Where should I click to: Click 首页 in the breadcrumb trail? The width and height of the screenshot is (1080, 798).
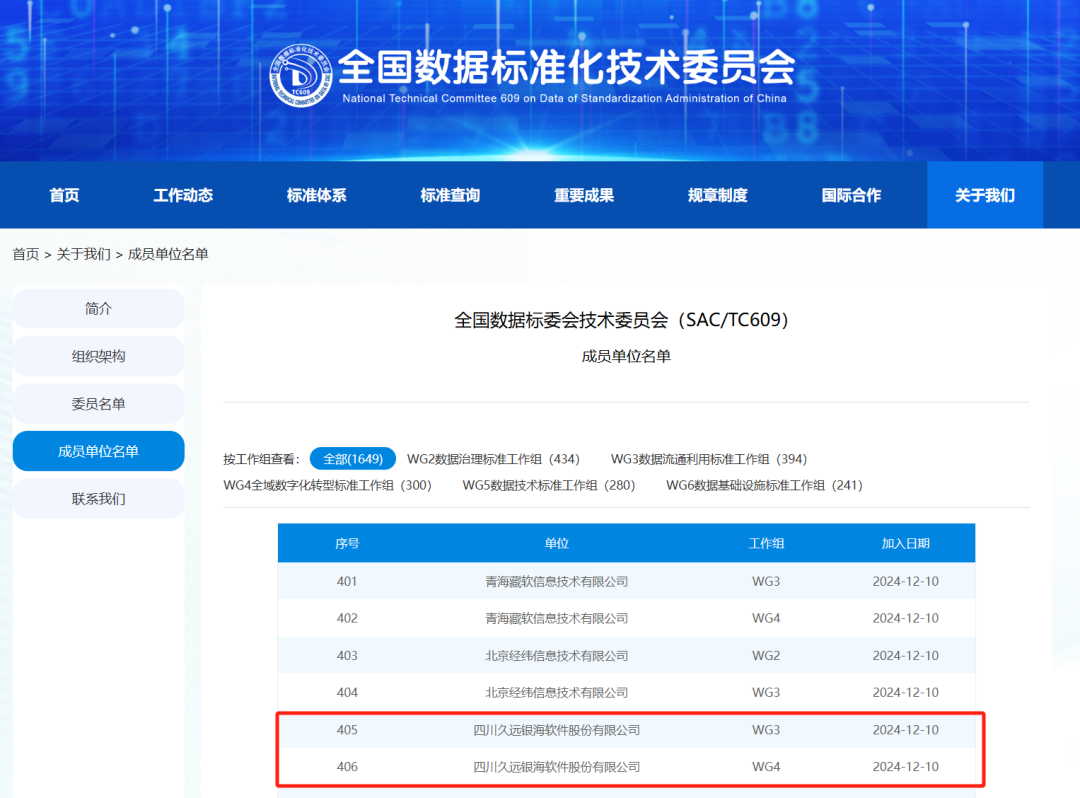click(x=25, y=254)
